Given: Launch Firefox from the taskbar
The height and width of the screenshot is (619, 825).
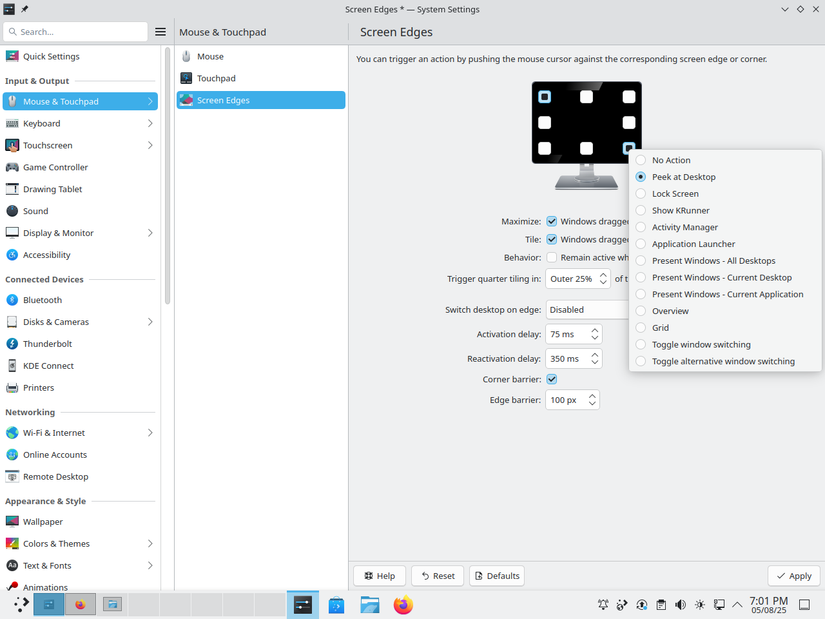Looking at the screenshot, I should [x=402, y=604].
